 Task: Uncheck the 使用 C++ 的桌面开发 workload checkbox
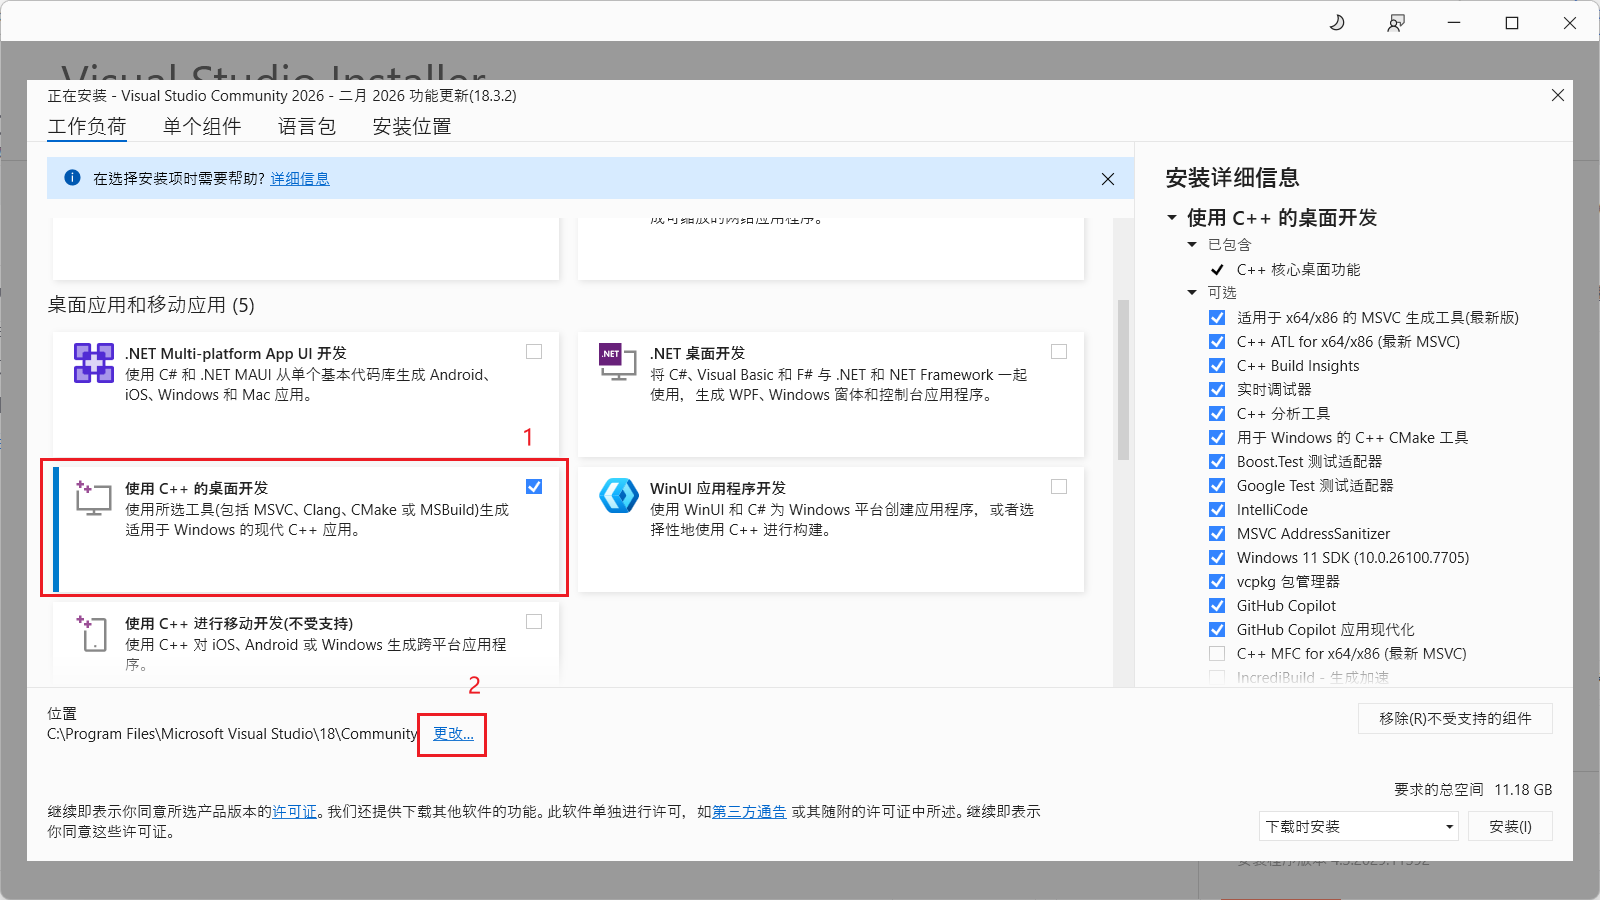(534, 487)
